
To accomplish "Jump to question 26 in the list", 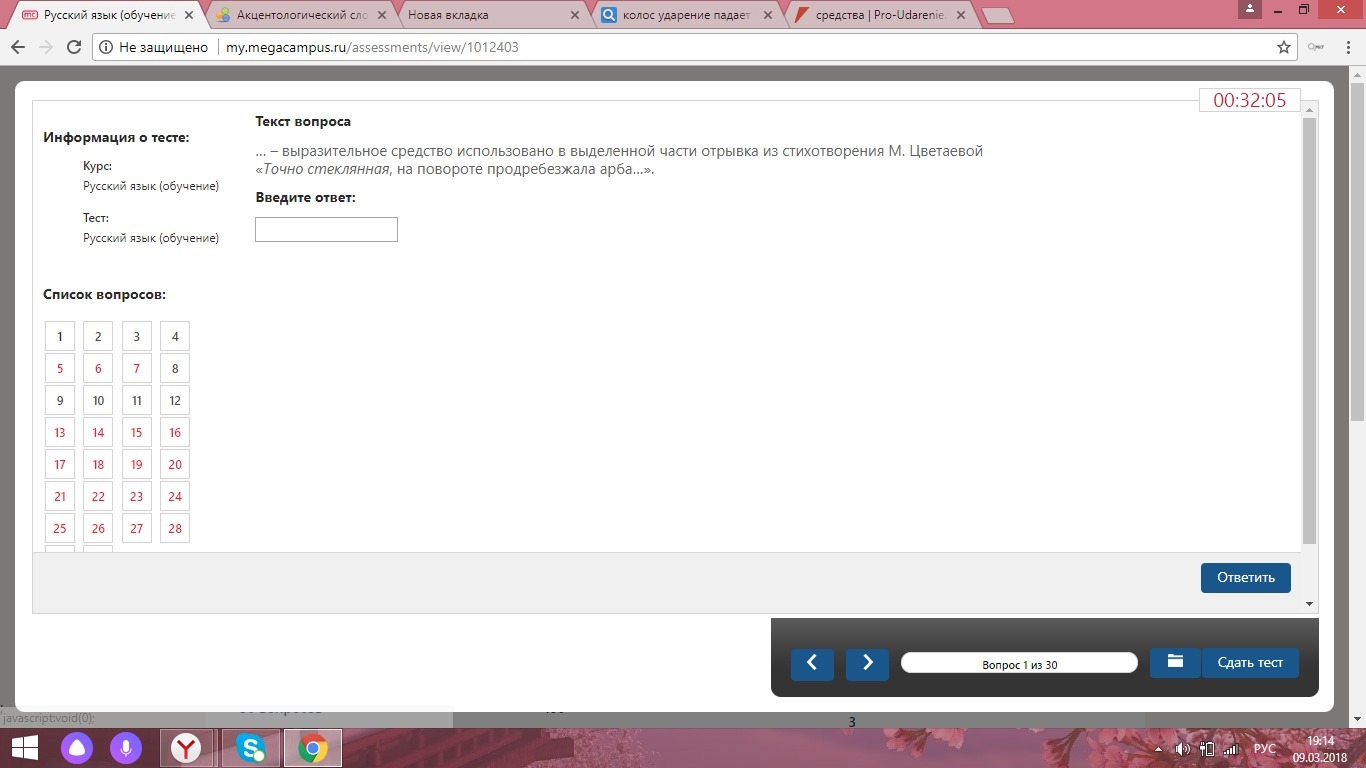I will [x=98, y=529].
